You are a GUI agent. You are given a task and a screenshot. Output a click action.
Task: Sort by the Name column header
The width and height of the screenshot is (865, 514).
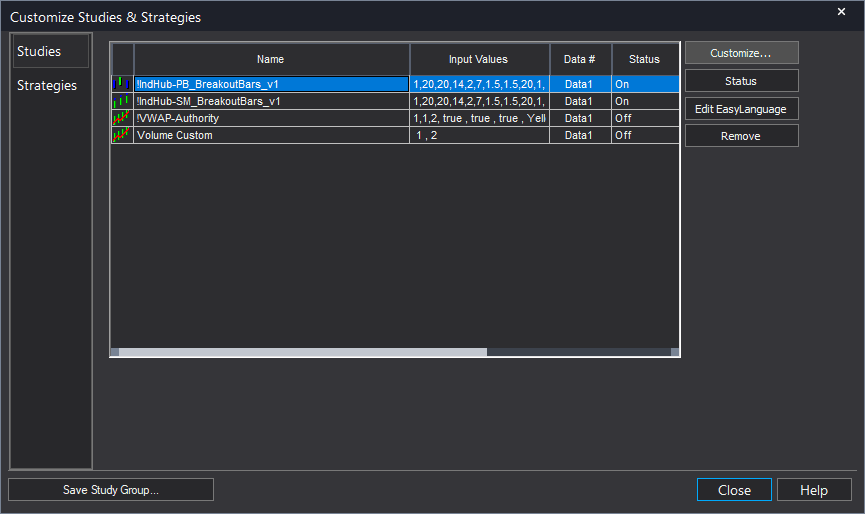(x=271, y=59)
